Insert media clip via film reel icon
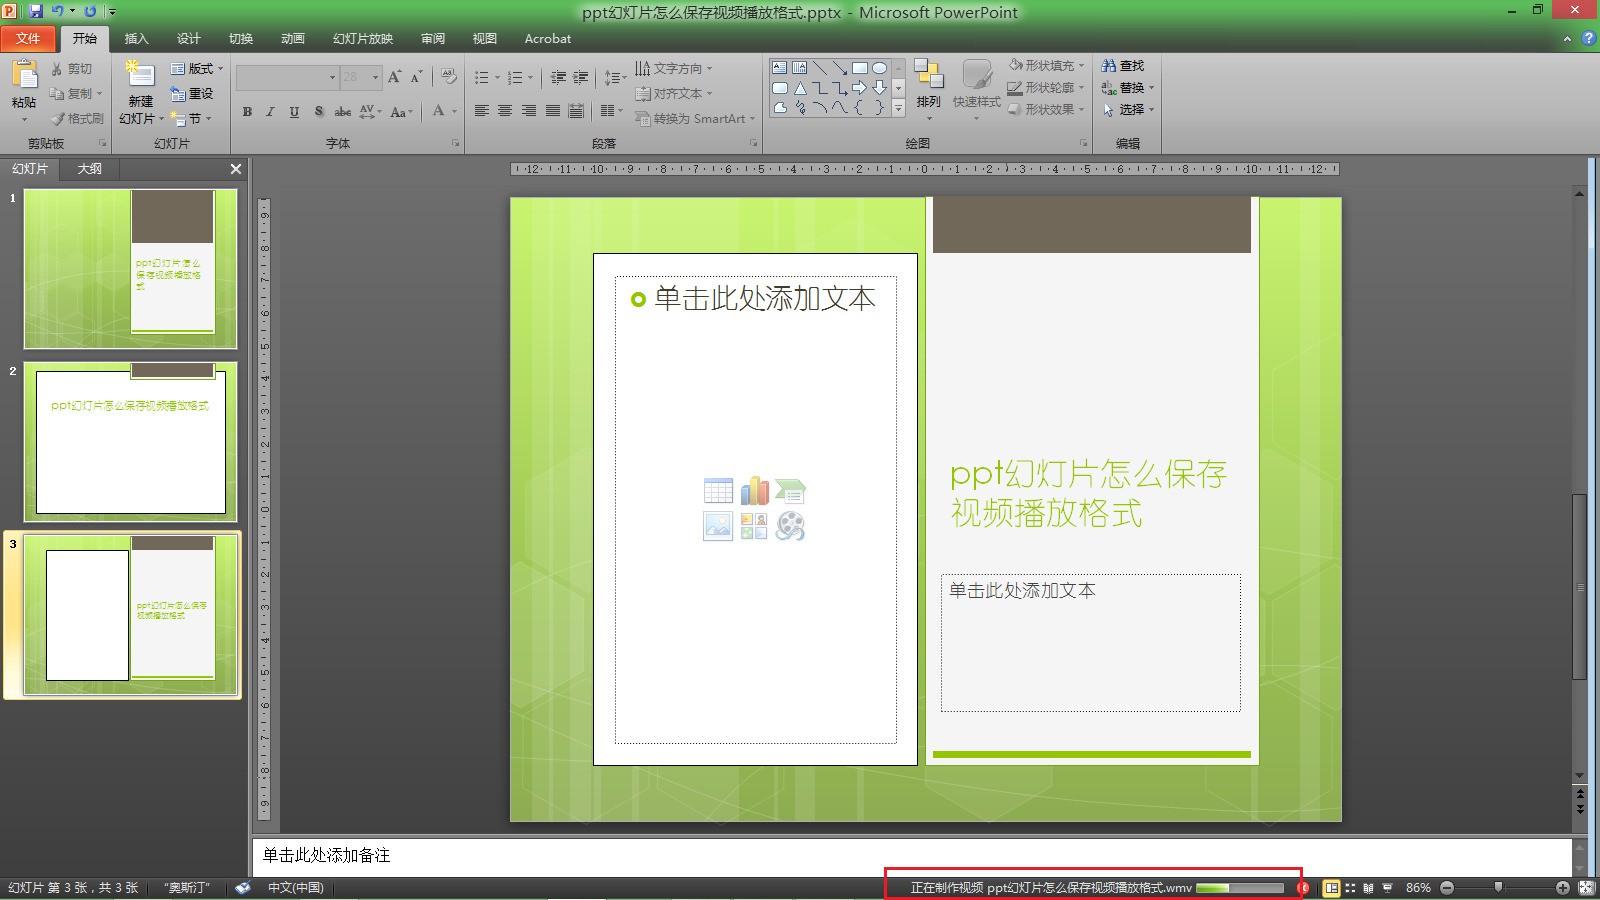 point(790,526)
